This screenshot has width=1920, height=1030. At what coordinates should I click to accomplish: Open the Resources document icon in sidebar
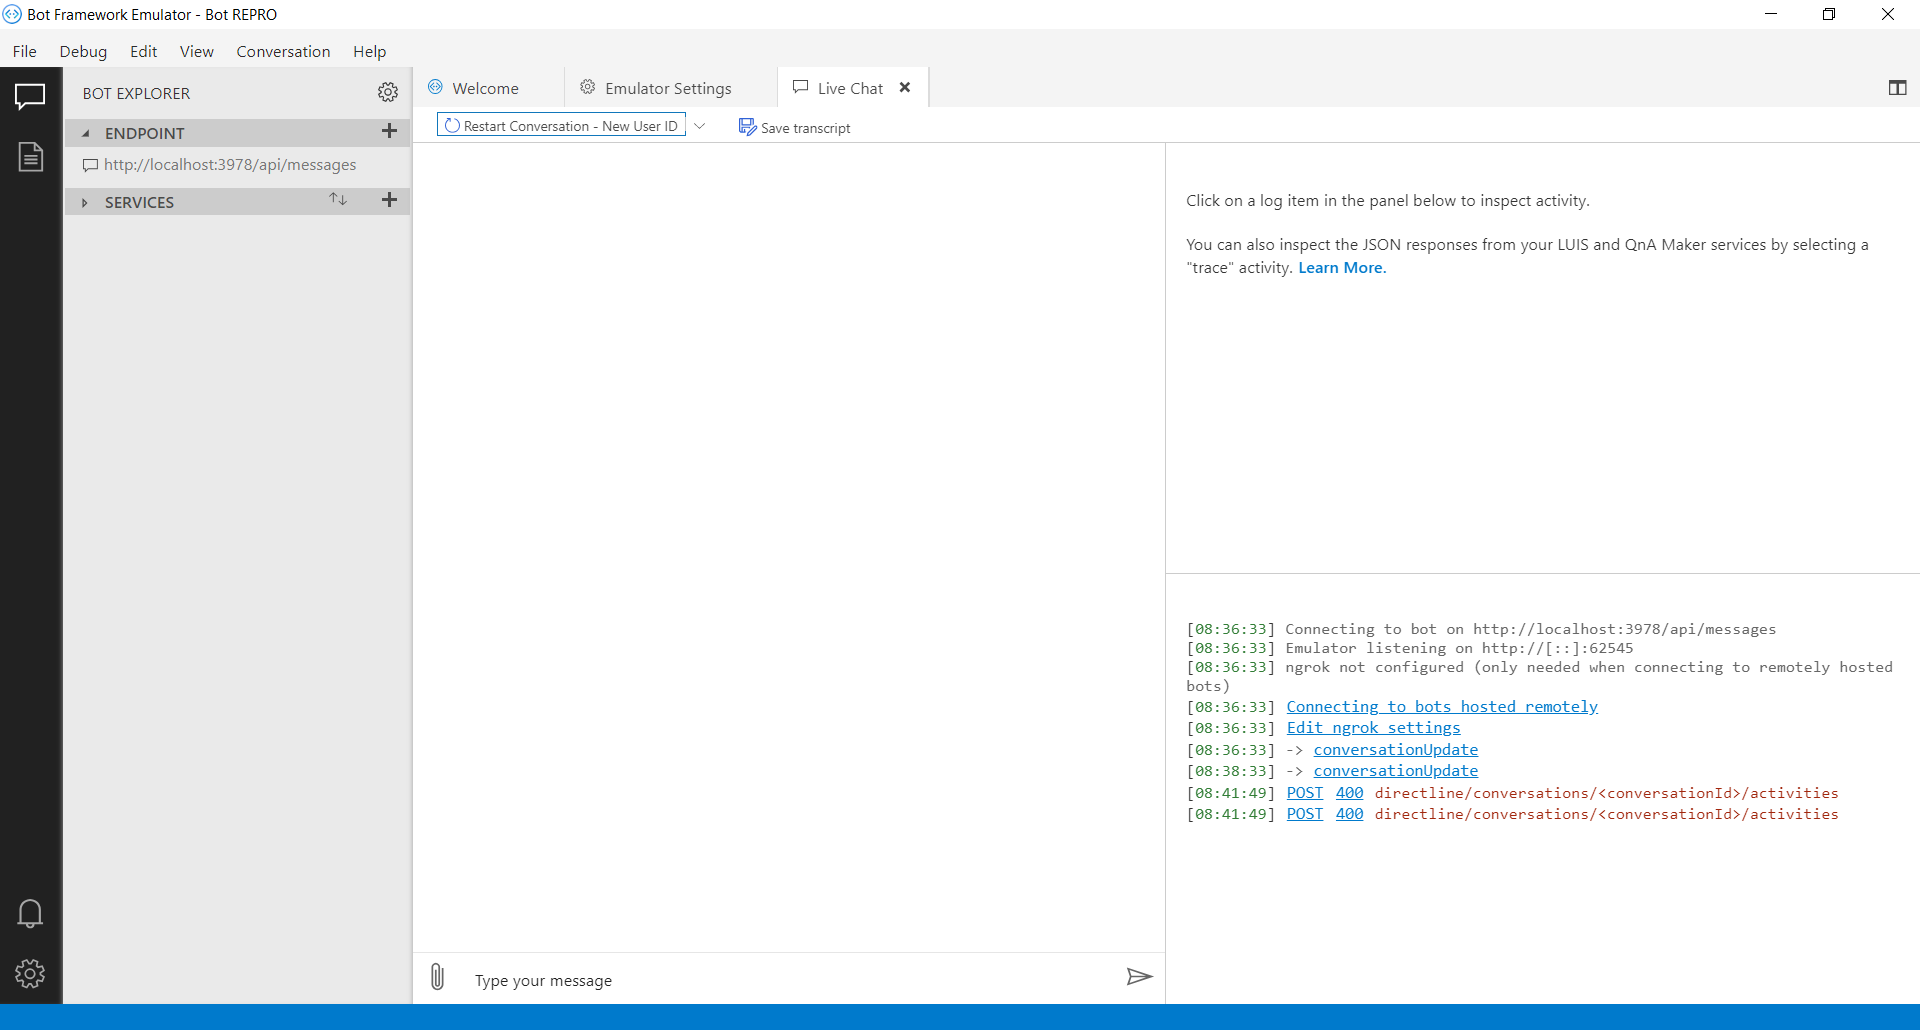coord(31,157)
